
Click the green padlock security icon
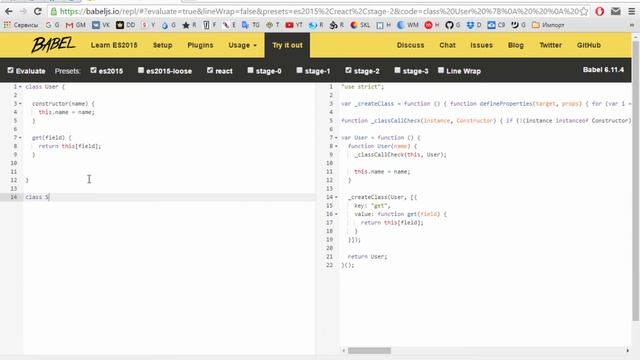coord(54,11)
